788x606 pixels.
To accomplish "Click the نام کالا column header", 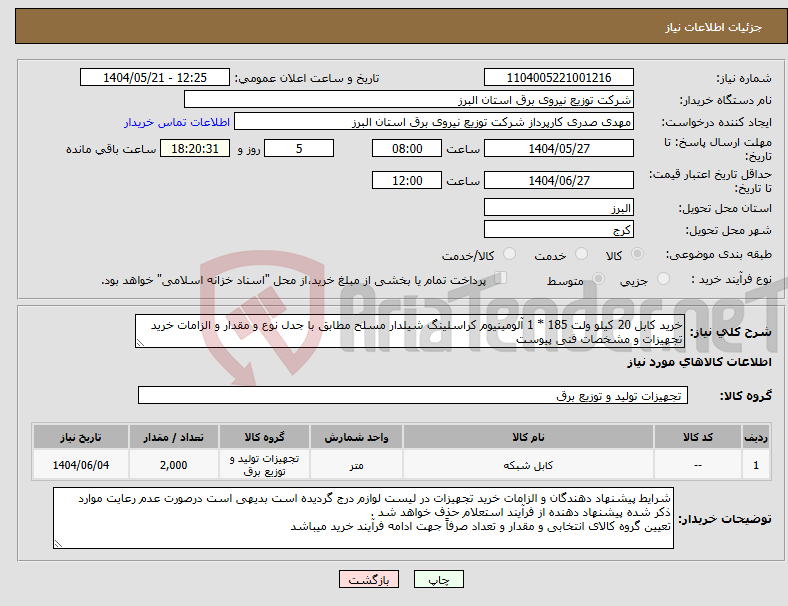I will click(x=528, y=437).
